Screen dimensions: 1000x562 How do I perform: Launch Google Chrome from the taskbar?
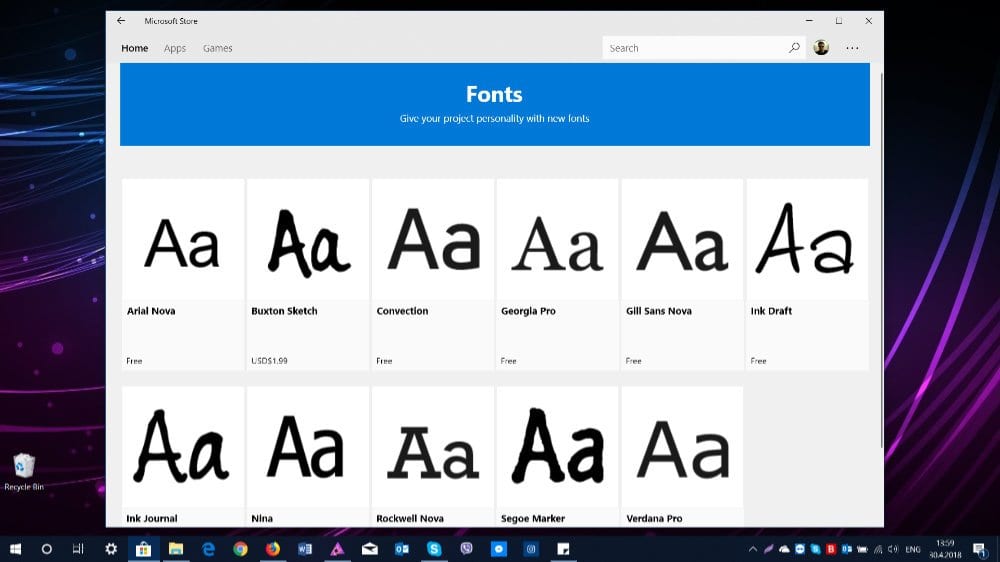[x=240, y=549]
